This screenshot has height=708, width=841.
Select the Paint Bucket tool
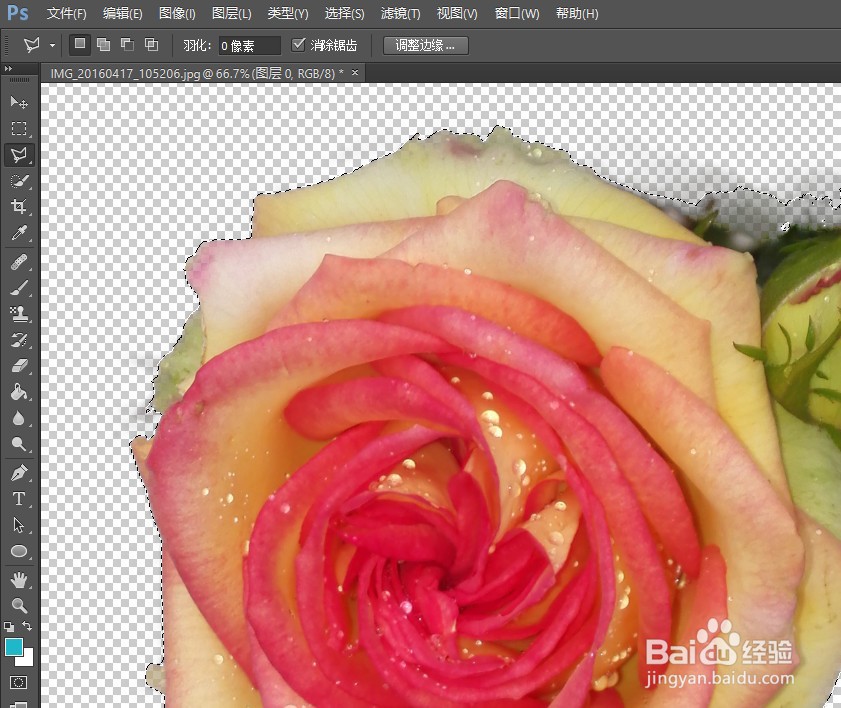click(19, 392)
